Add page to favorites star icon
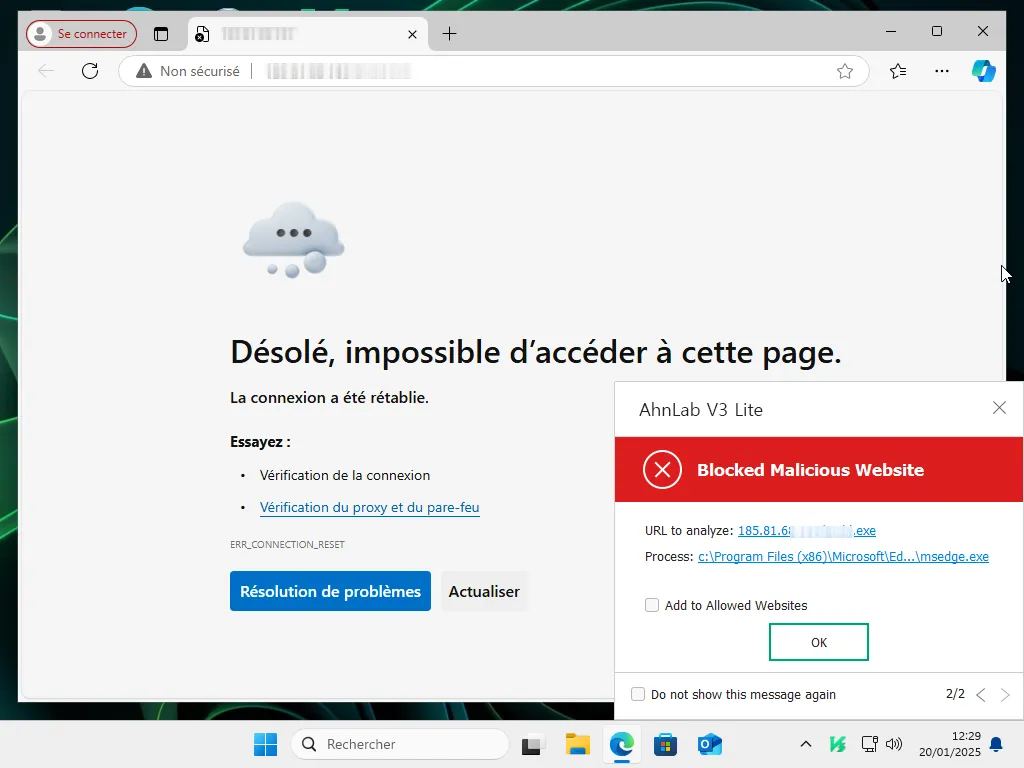 tap(845, 71)
